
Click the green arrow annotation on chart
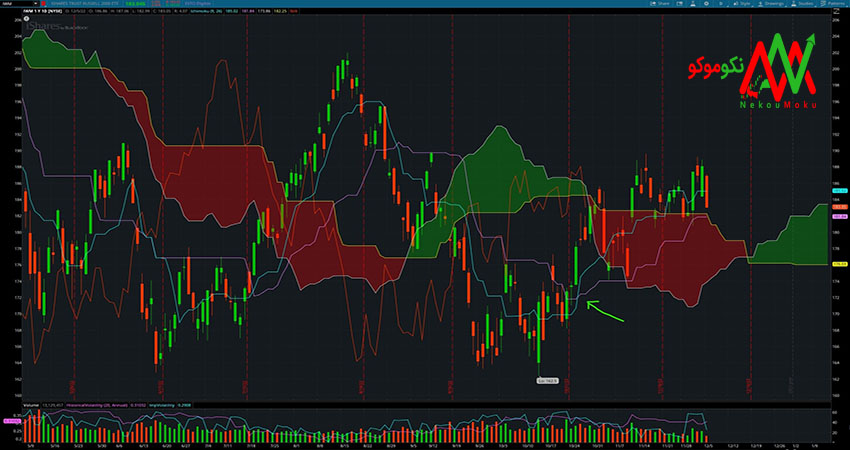tap(604, 310)
